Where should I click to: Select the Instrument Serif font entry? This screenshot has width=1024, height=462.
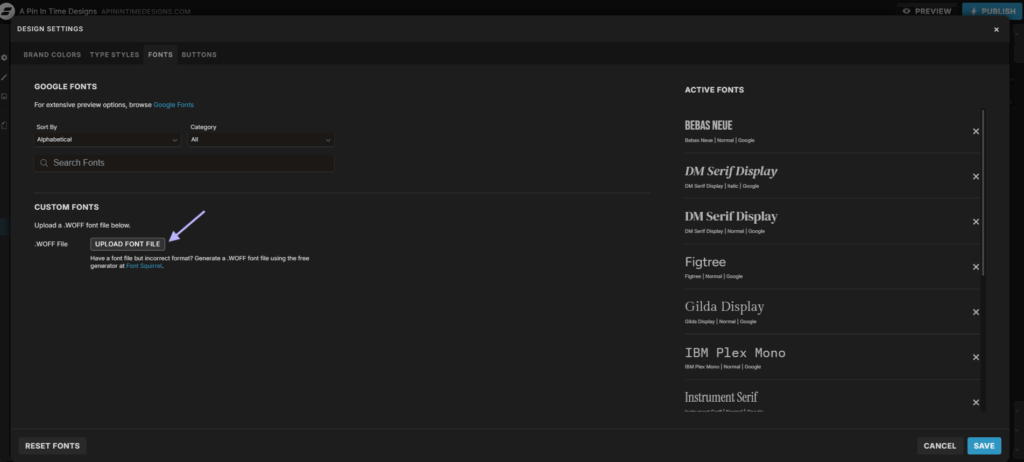click(x=833, y=397)
